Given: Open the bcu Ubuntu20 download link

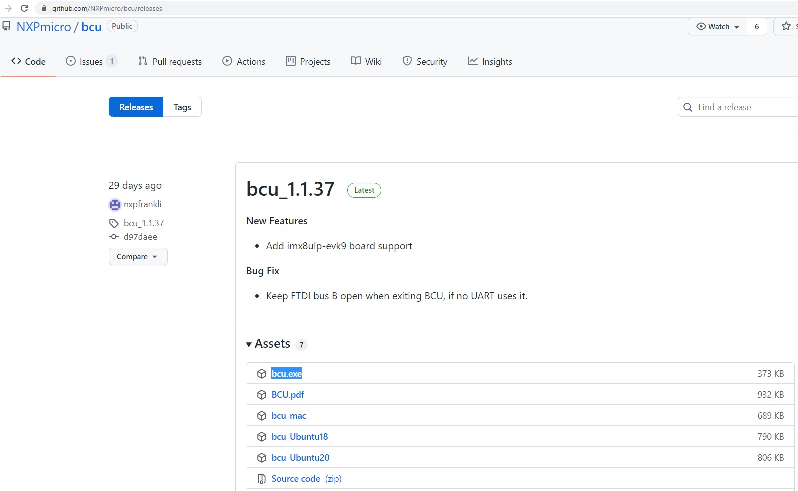Looking at the screenshot, I should click(300, 458).
